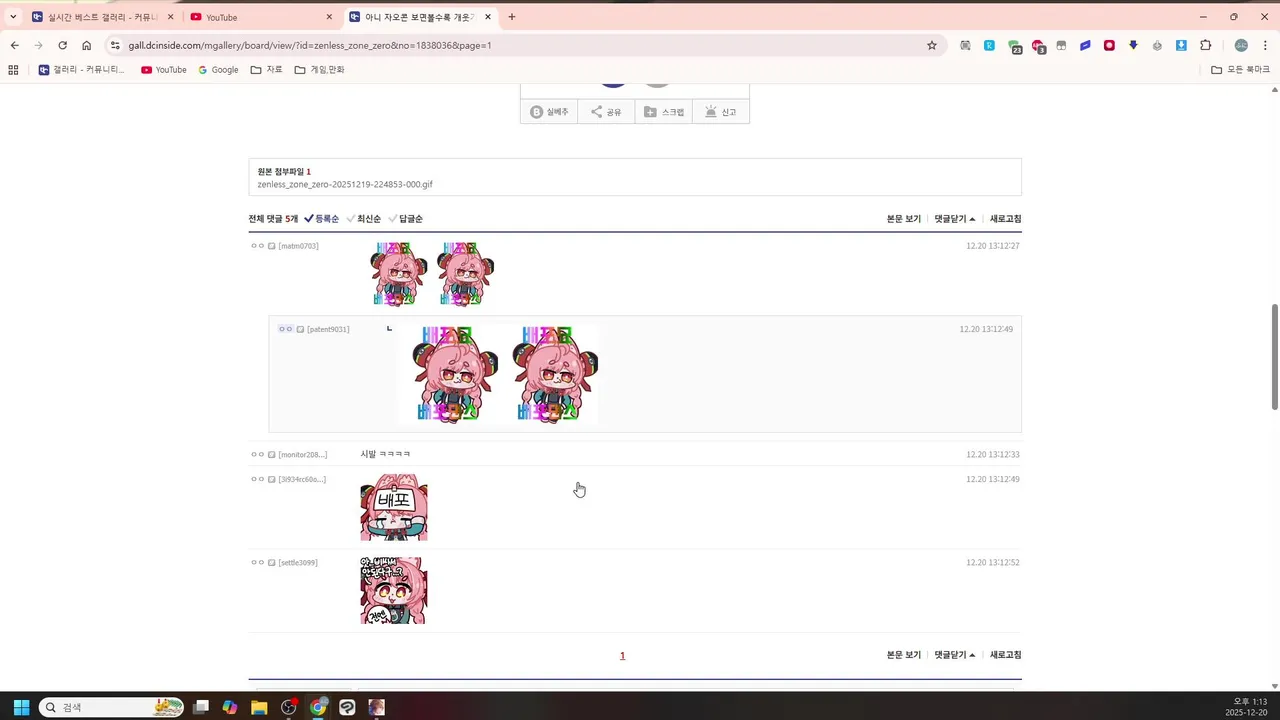Open the Extensions puzzle piece menu
This screenshot has height=720, width=1280.
1205,45
